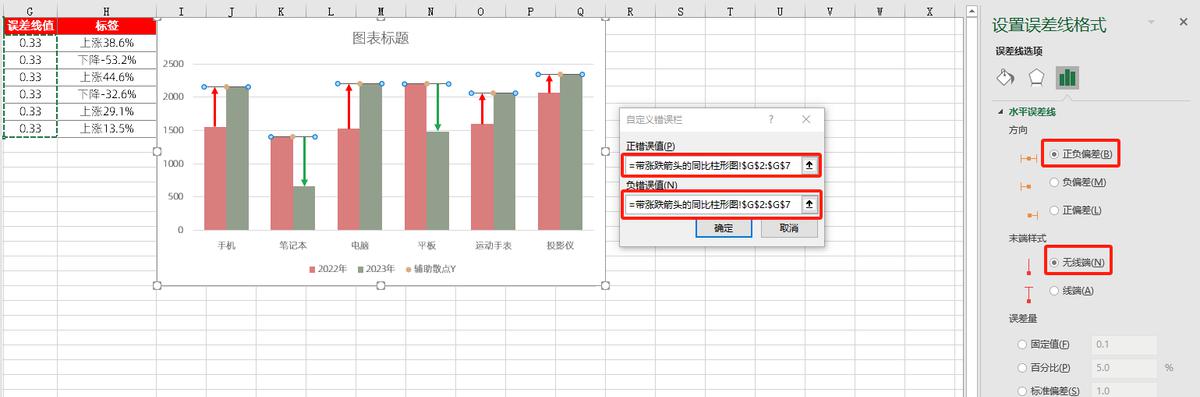The image size is (1200, 397).
Task: Select cell 上涨44.6%
Action: 107,77
